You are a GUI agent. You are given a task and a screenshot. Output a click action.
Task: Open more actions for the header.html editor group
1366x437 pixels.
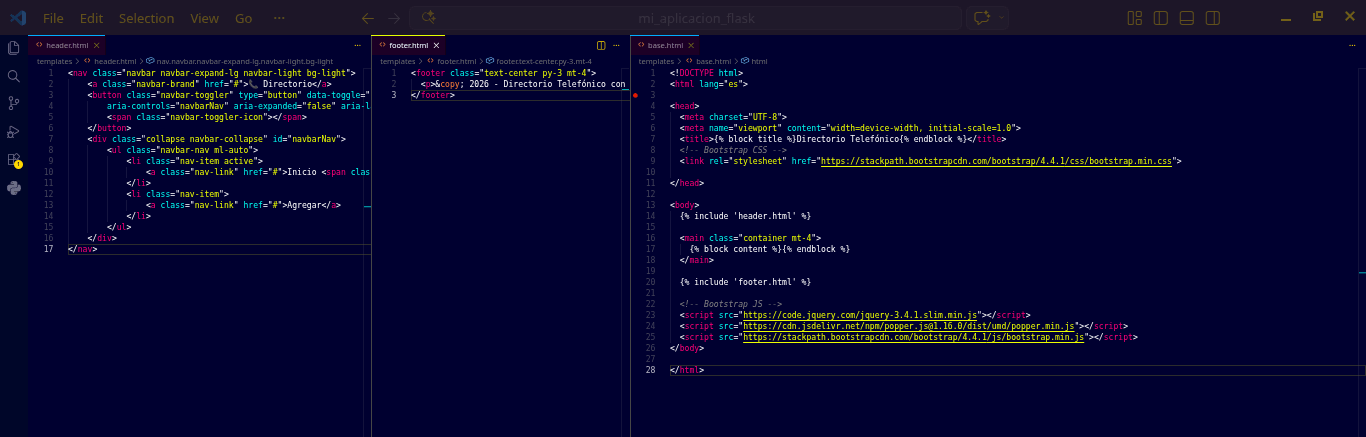point(357,46)
